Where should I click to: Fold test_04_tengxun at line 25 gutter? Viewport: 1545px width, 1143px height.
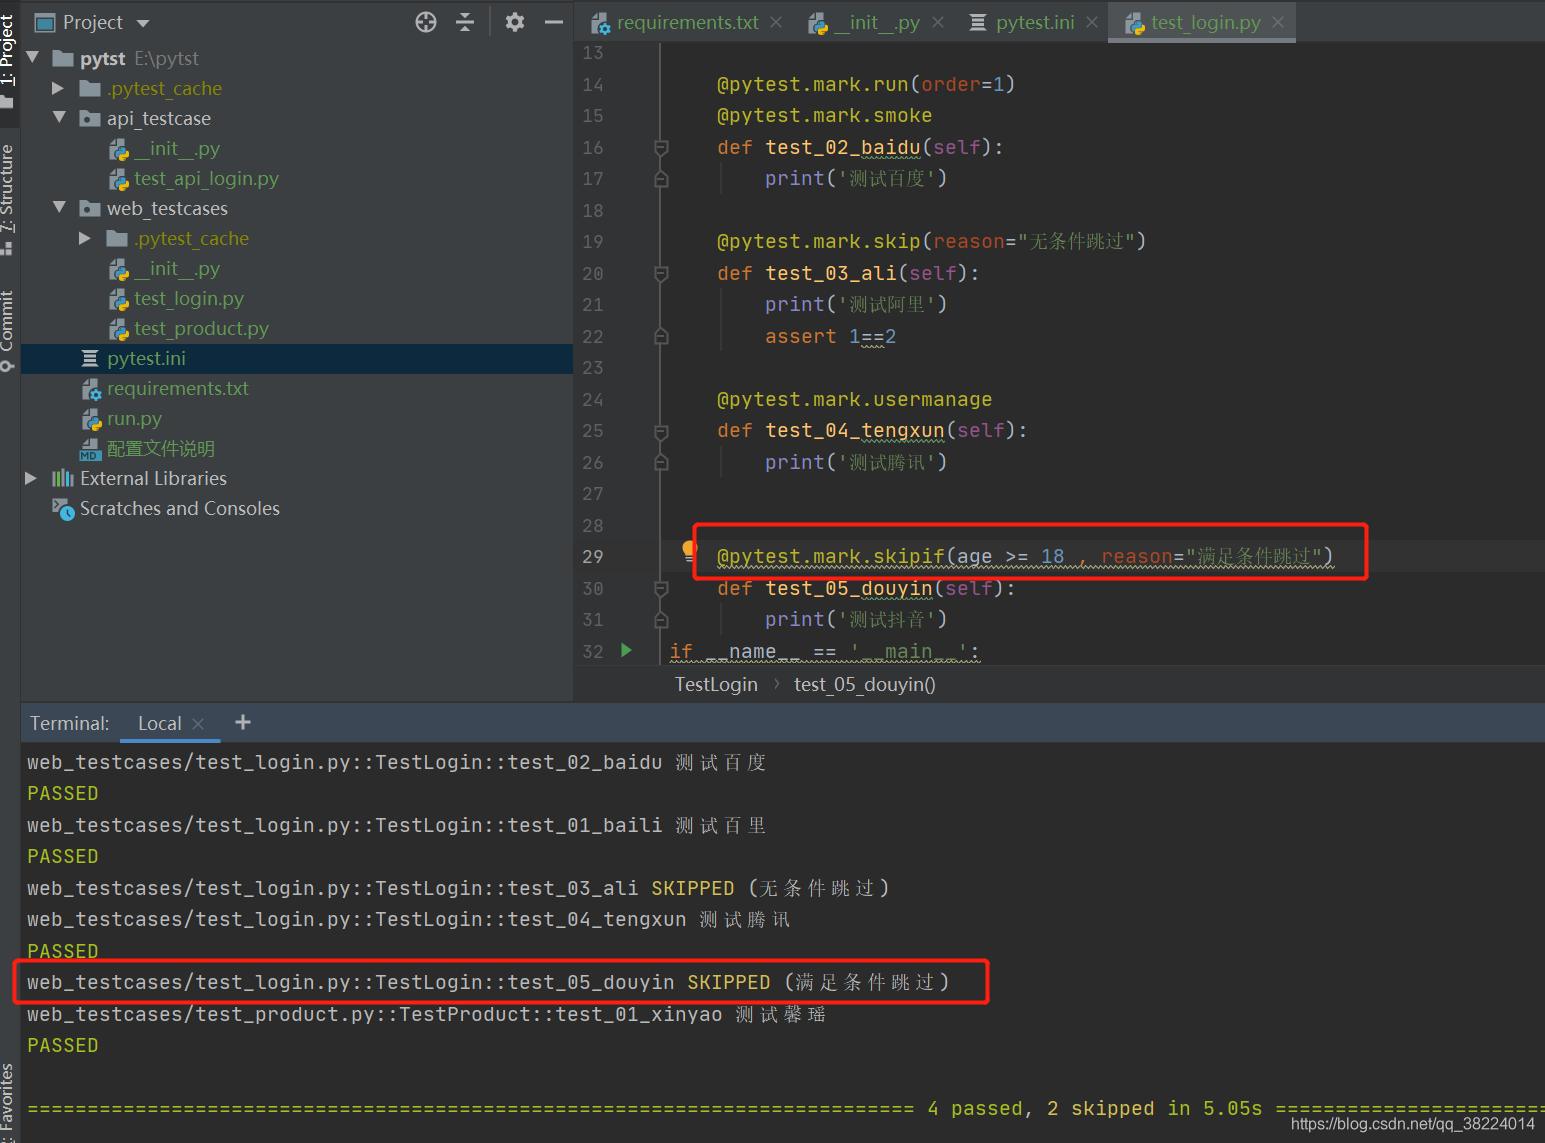tap(661, 431)
